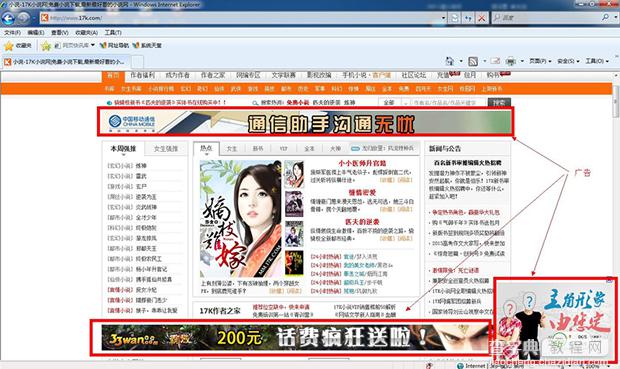
Task: Click 作者之家 in site navigation
Action: (x=213, y=75)
